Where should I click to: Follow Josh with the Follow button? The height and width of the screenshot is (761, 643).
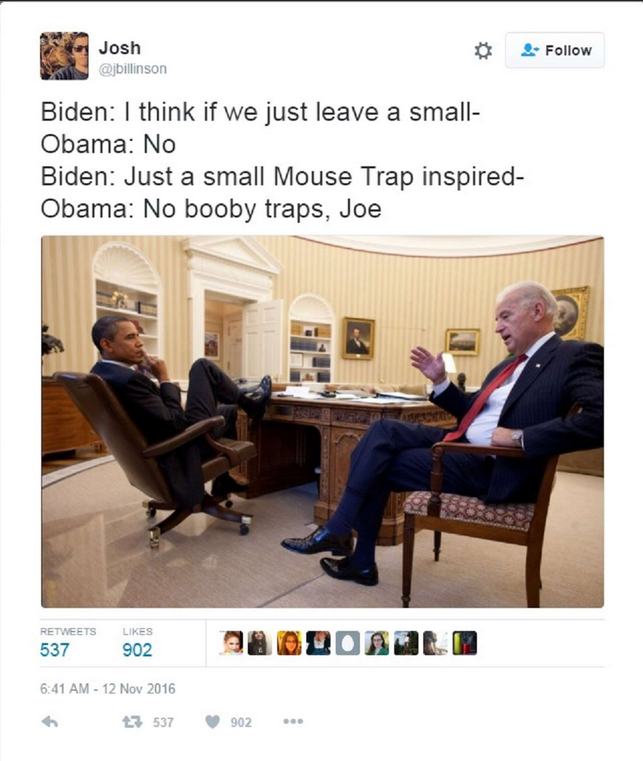[555, 50]
